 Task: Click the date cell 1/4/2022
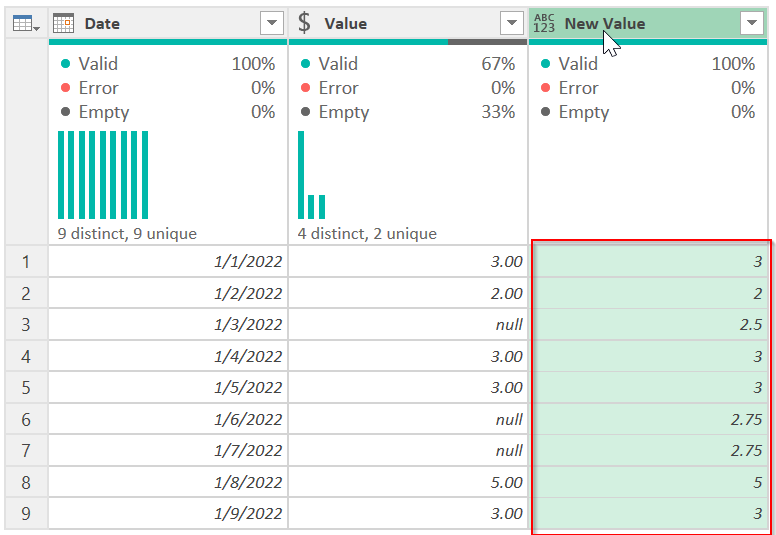[x=168, y=356]
